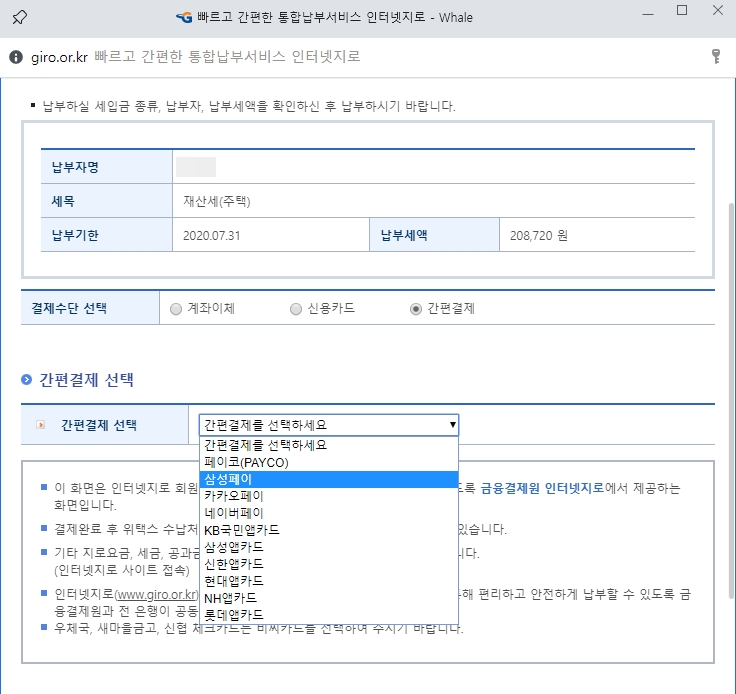Click the giro.or.kr address text
The image size is (736, 694).
[59, 57]
